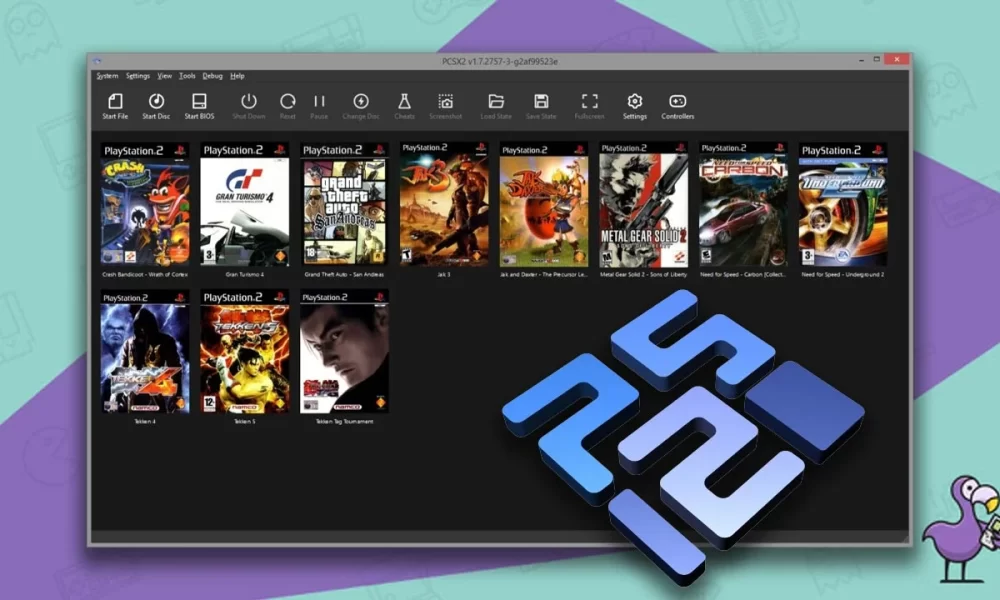Click the Pause toolbar icon

319,101
